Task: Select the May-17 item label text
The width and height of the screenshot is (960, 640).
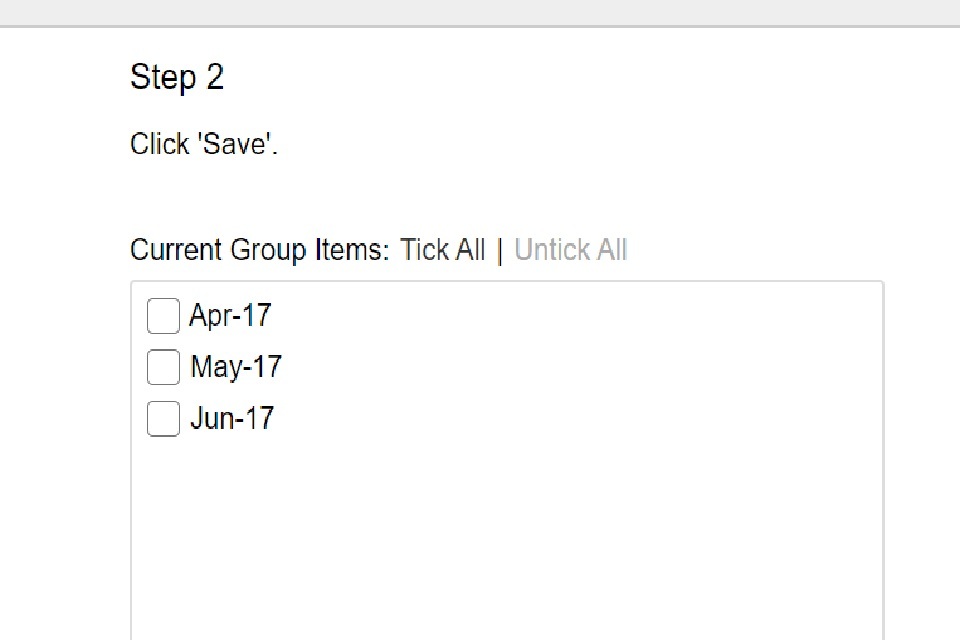Action: (236, 367)
